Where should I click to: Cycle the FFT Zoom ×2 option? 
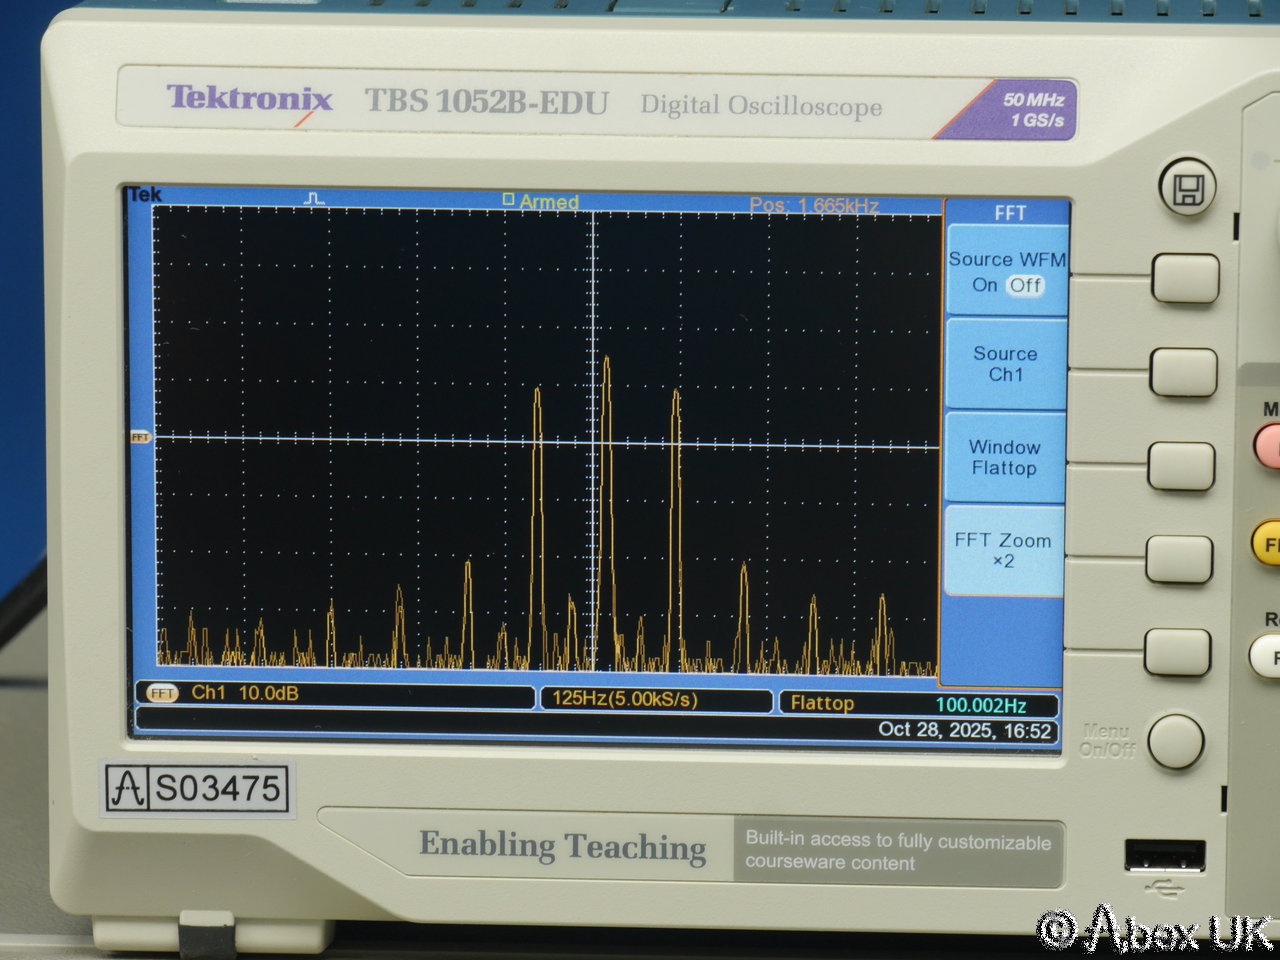pyautogui.click(x=1003, y=550)
